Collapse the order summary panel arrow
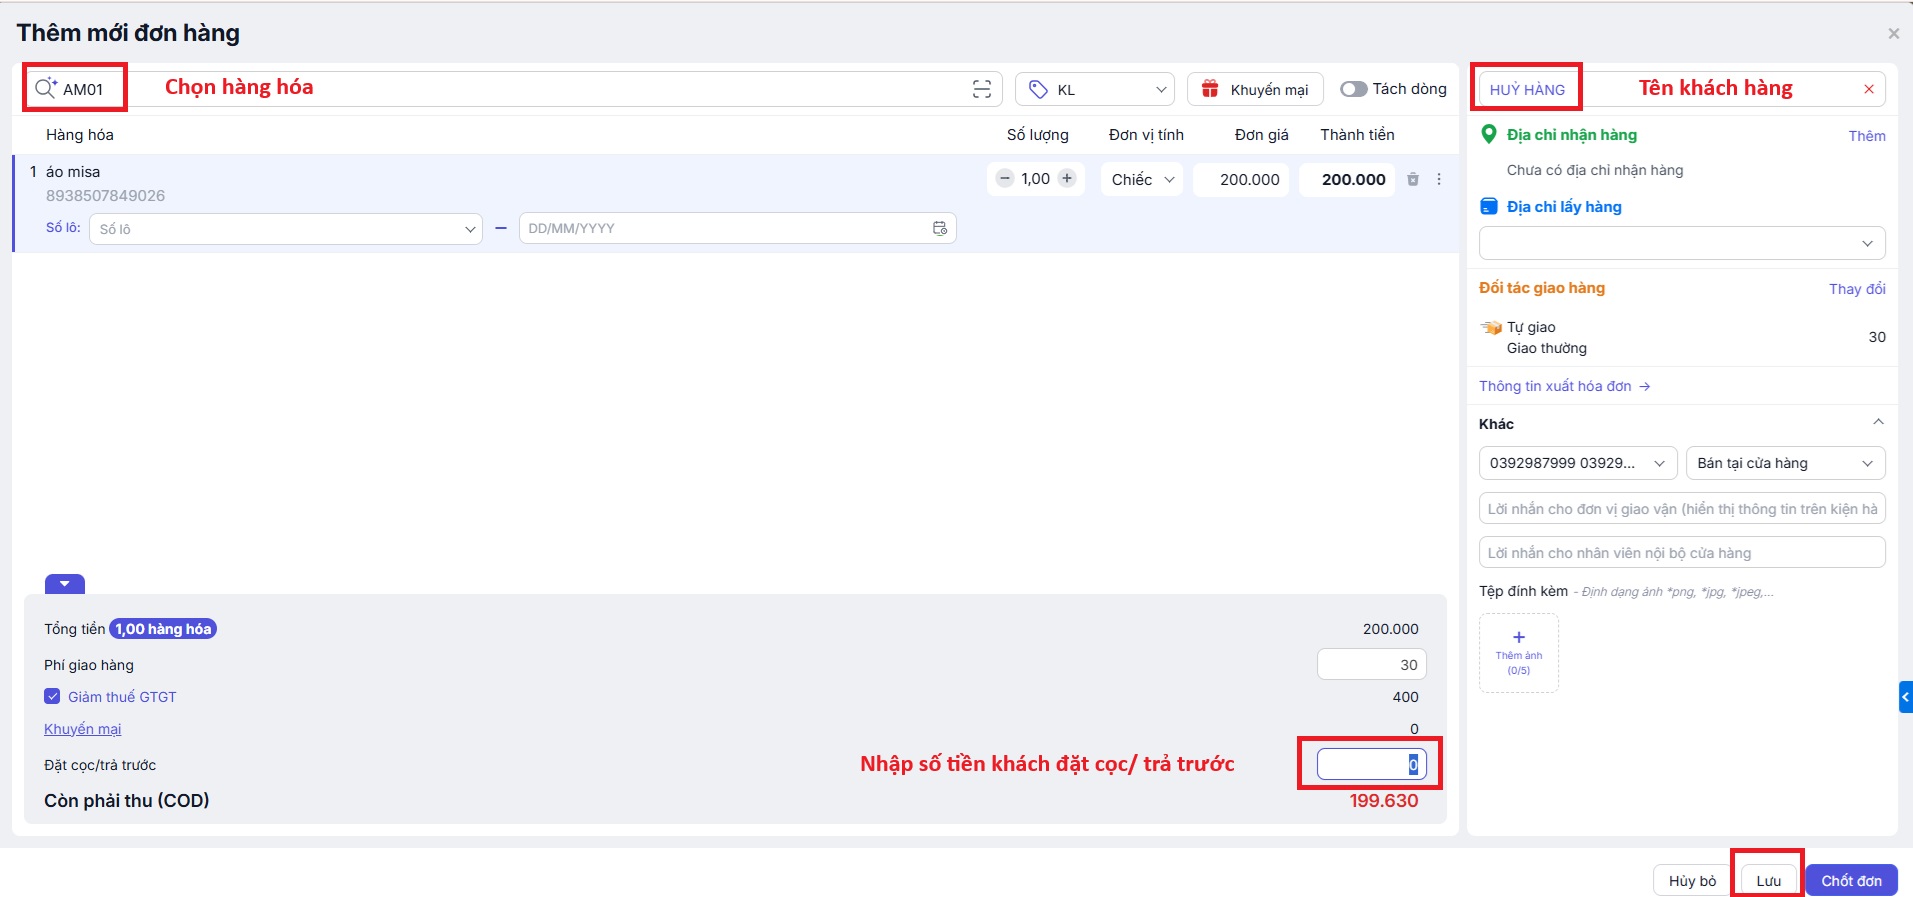Screen dimensions: 1913x897 pos(65,584)
